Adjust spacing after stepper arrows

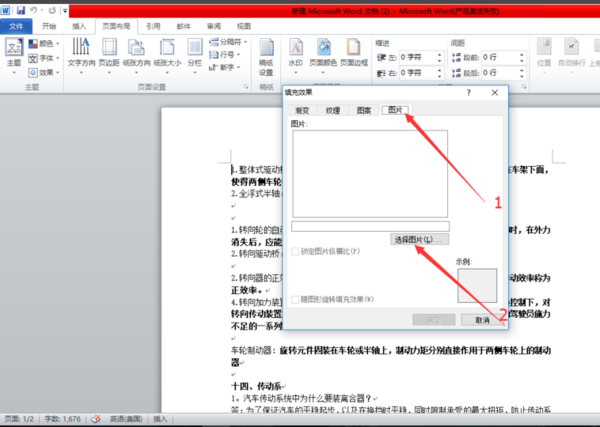pos(522,73)
